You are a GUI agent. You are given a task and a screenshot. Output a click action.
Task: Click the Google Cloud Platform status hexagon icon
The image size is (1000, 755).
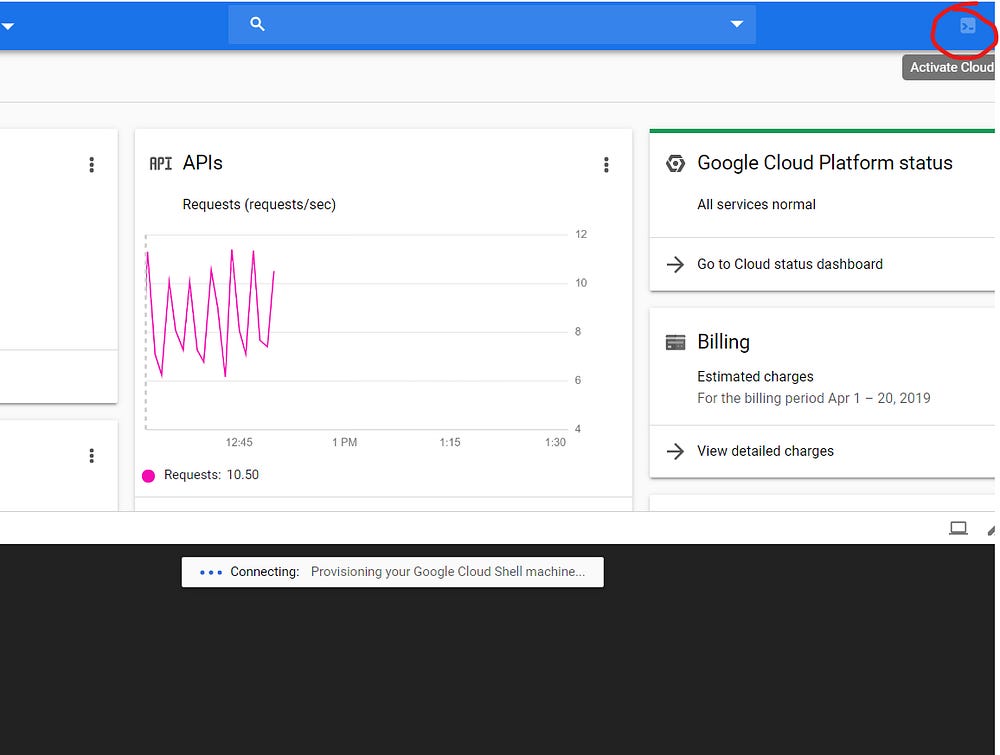(x=675, y=164)
